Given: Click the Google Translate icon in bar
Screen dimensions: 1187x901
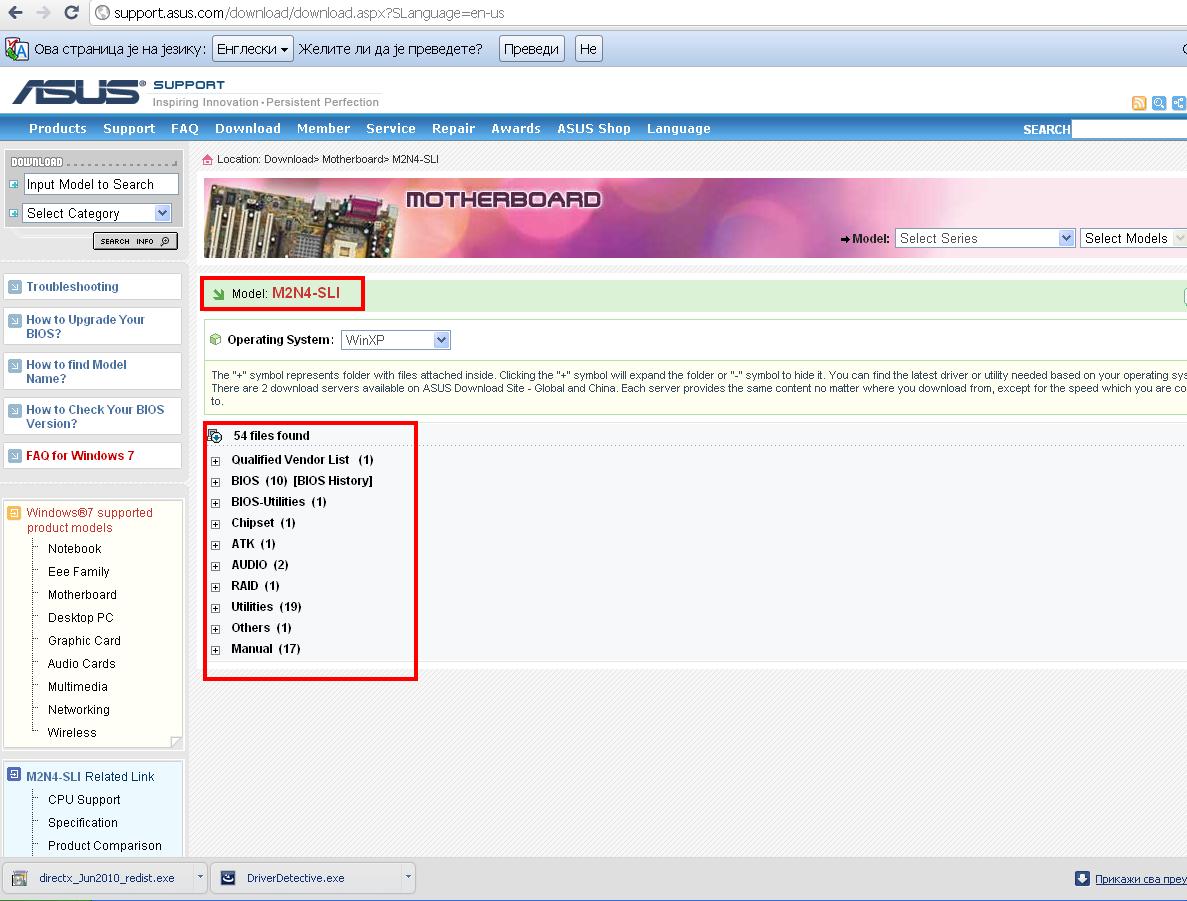Looking at the screenshot, I should pyautogui.click(x=17, y=49).
